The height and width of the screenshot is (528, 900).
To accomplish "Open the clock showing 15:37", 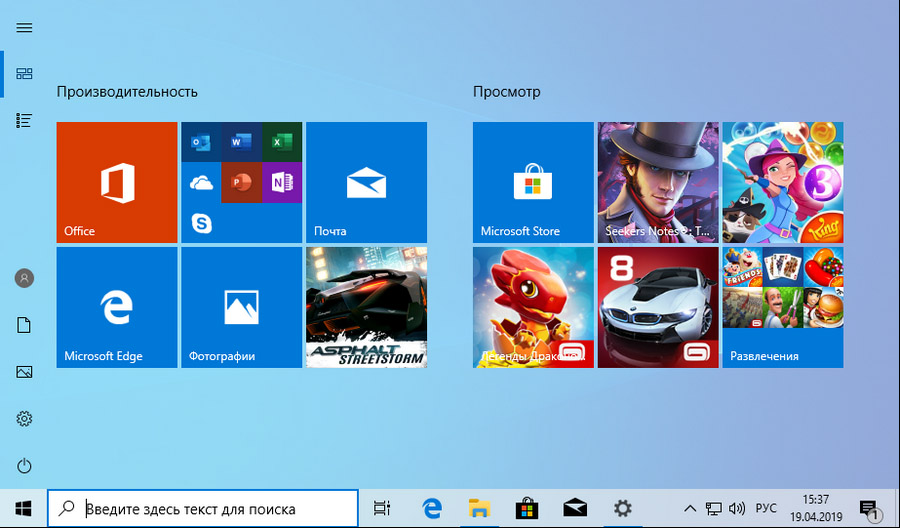I will pyautogui.click(x=816, y=508).
